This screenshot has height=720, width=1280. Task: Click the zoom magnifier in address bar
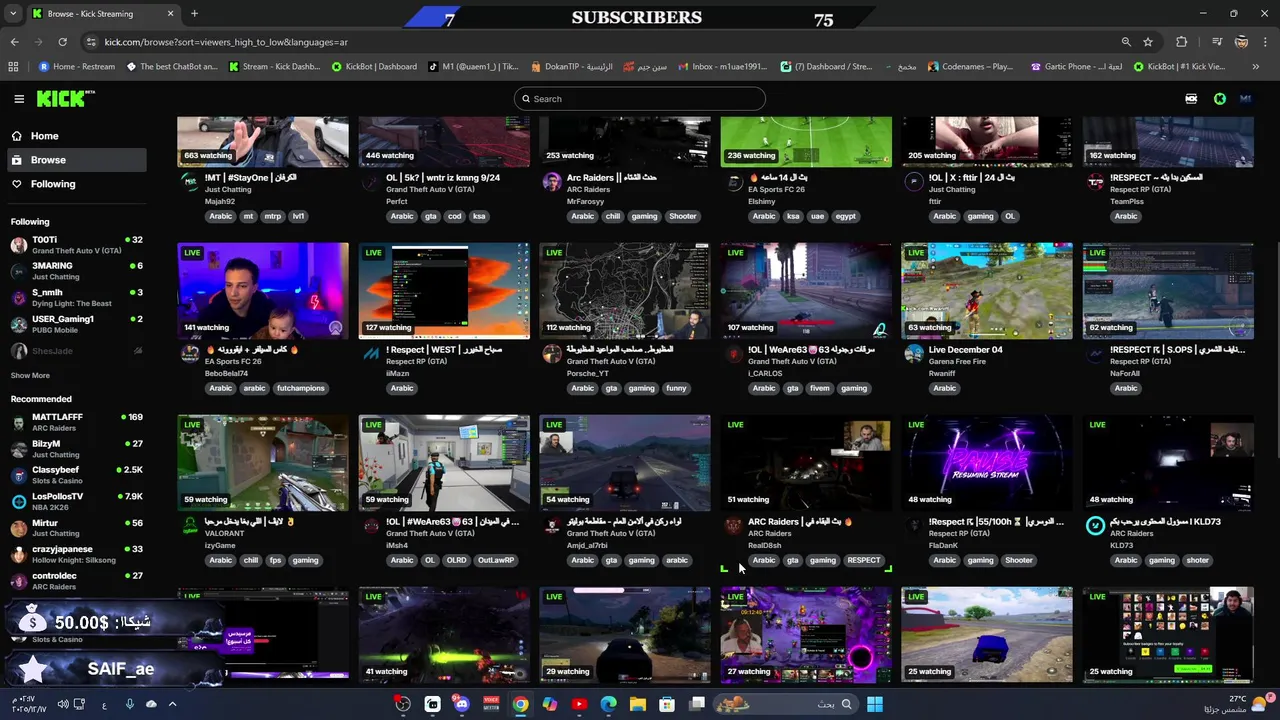[x=1126, y=42]
